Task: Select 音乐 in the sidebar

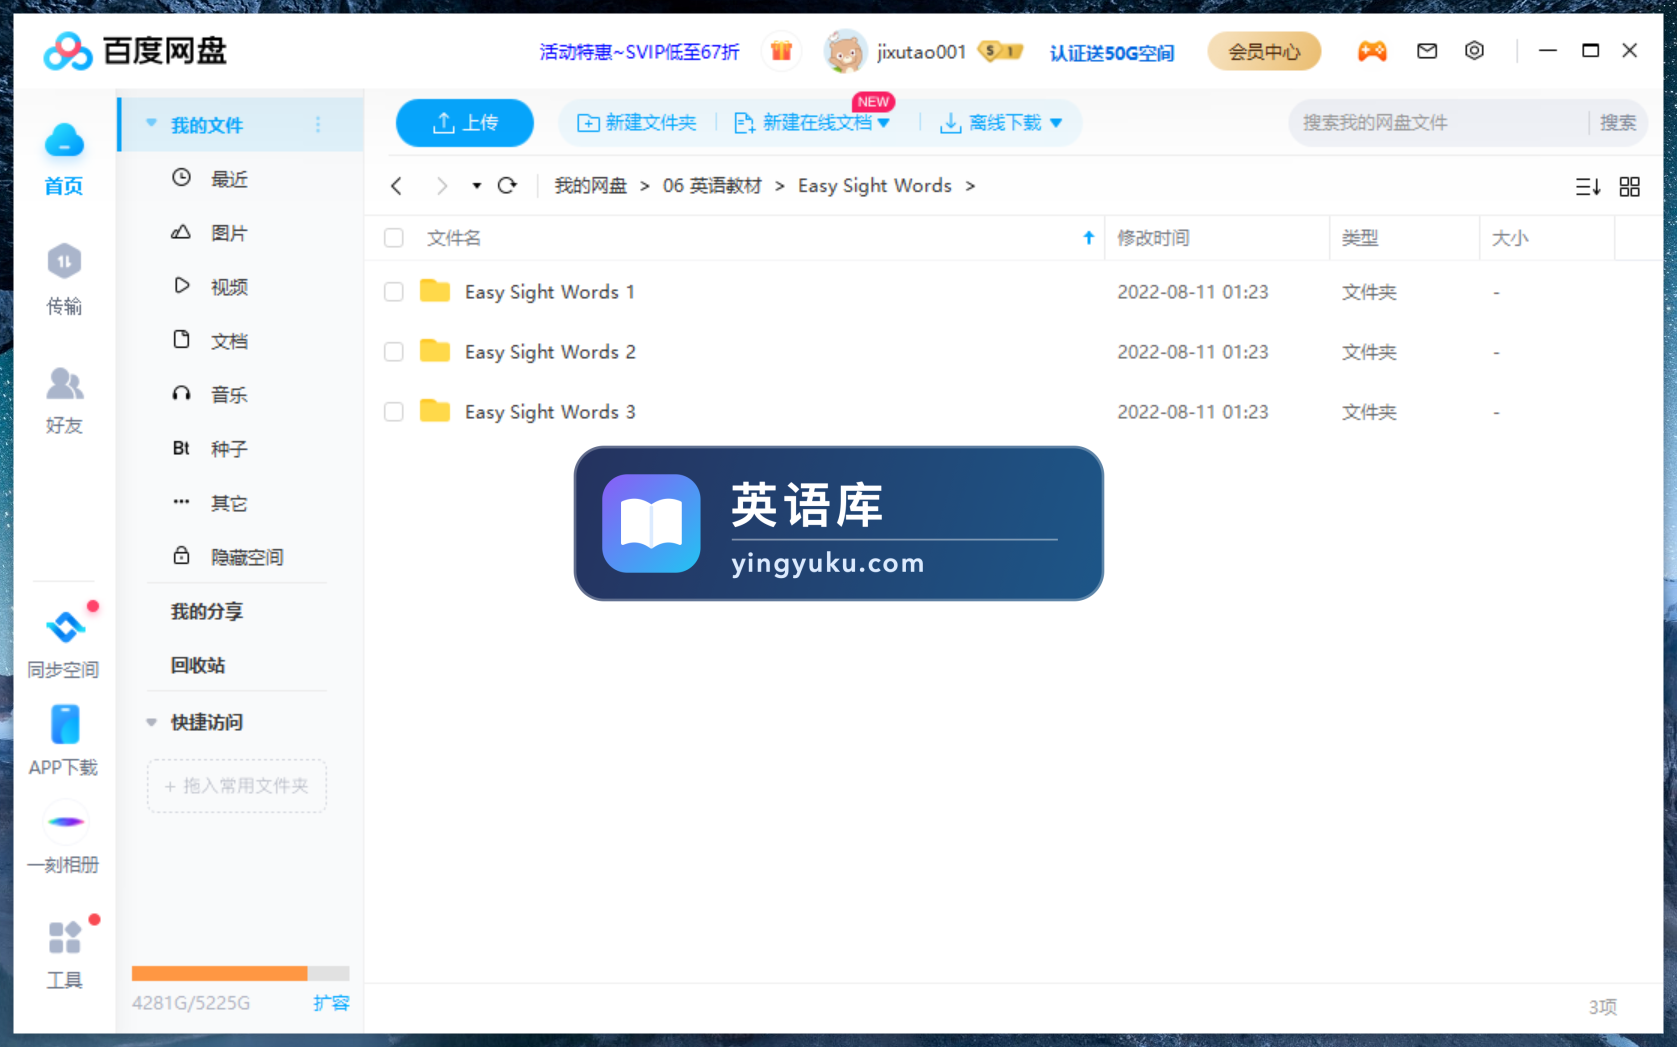Action: click(229, 395)
